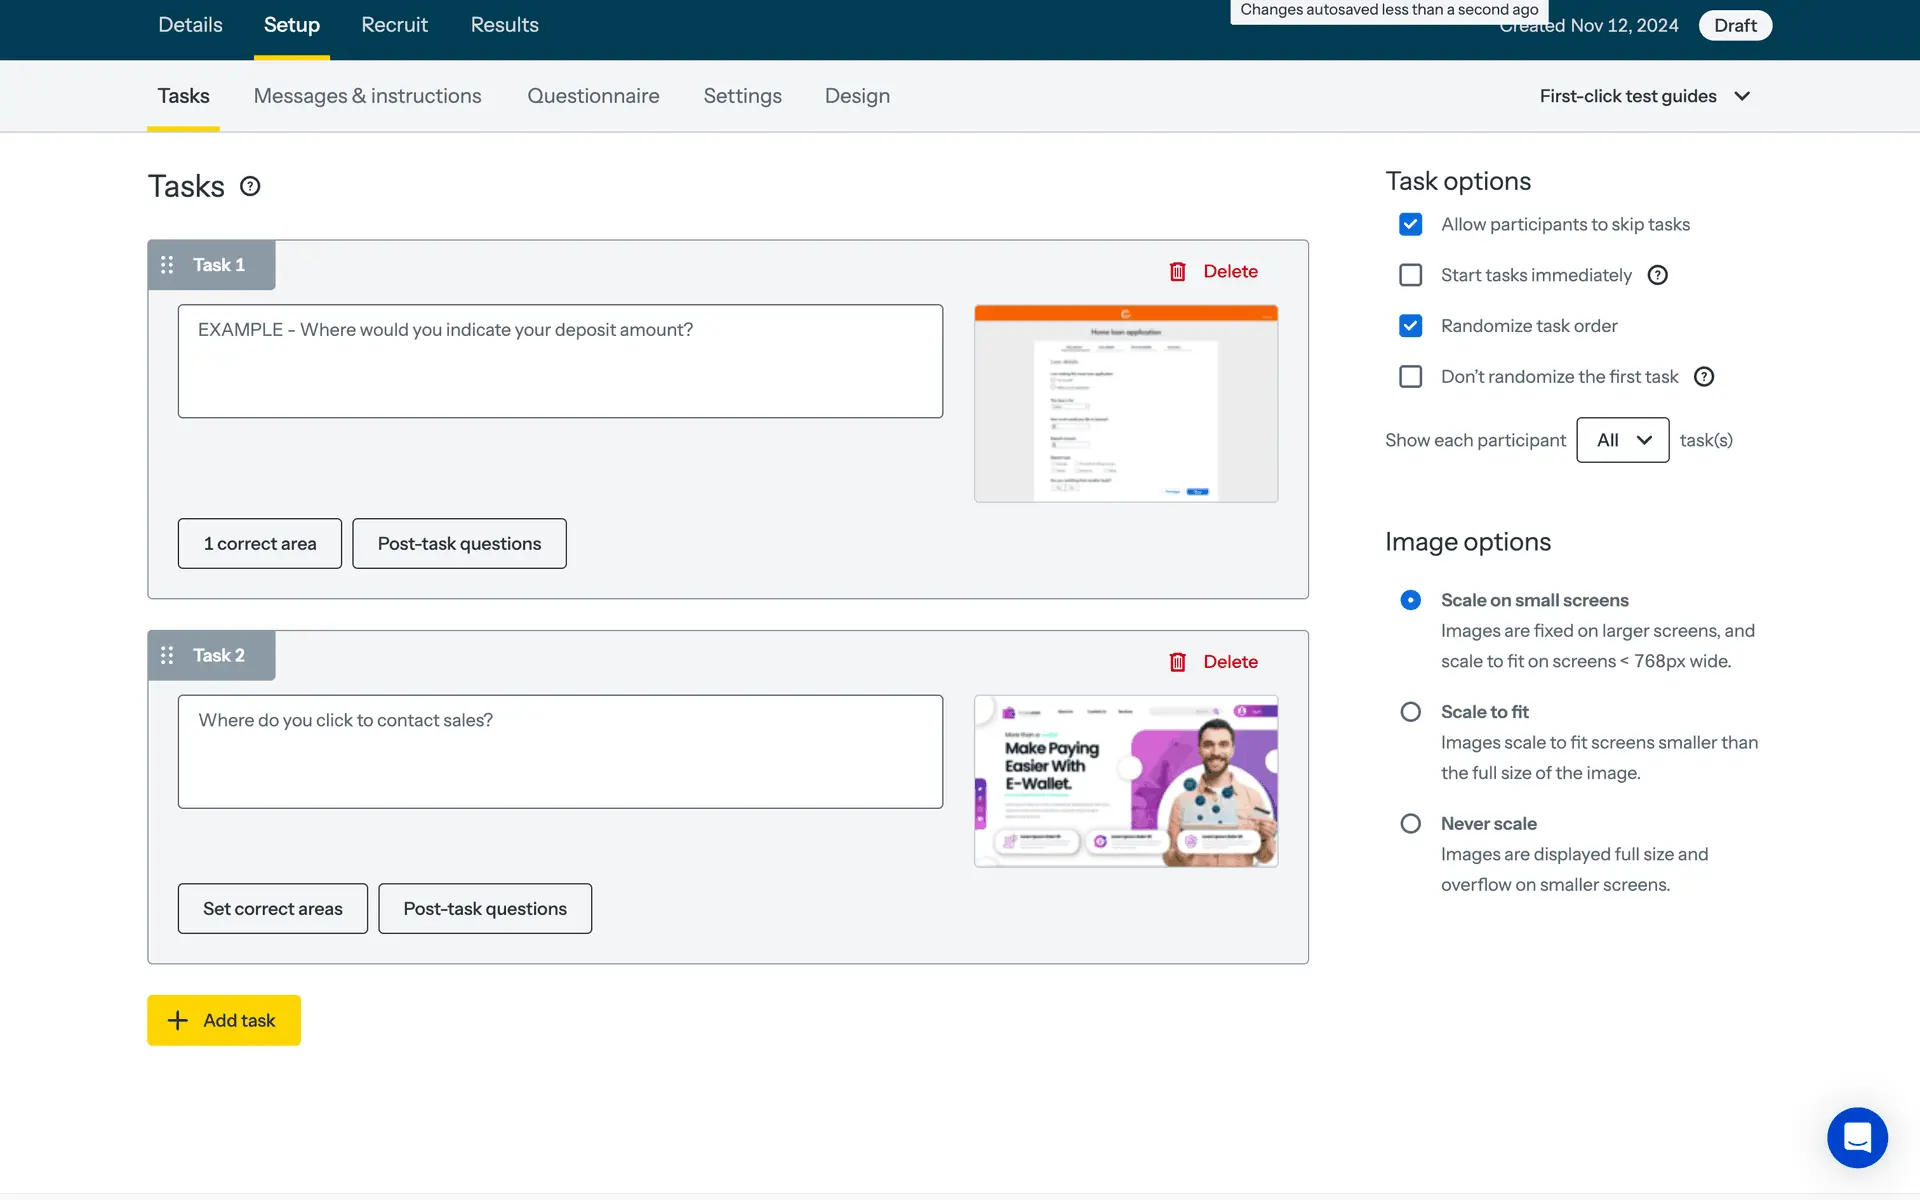The width and height of the screenshot is (1920, 1200).
Task: Click the Task 2 E-Wallet image thumbnail
Action: coord(1126,781)
